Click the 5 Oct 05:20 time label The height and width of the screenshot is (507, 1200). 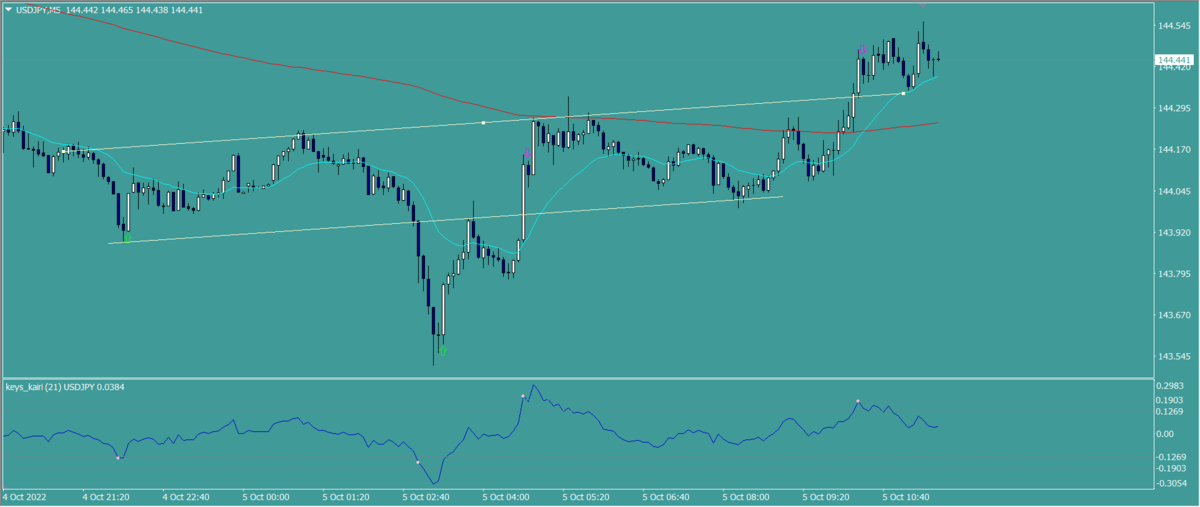tap(585, 496)
